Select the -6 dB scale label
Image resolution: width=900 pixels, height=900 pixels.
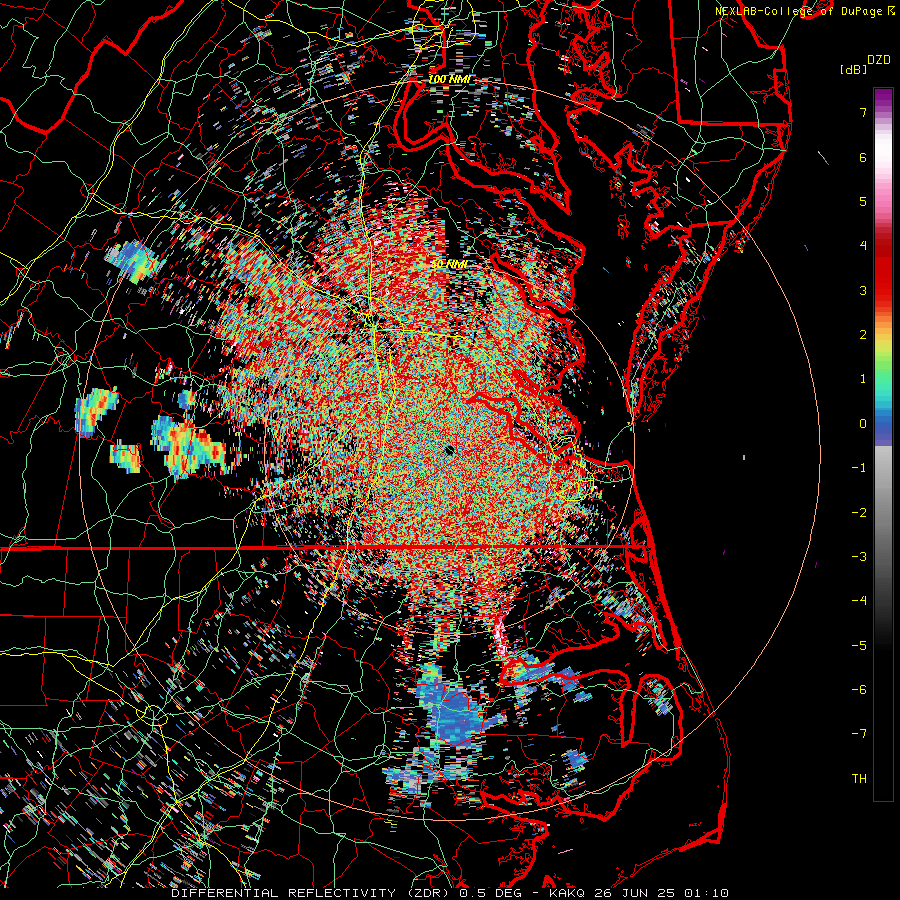859,690
